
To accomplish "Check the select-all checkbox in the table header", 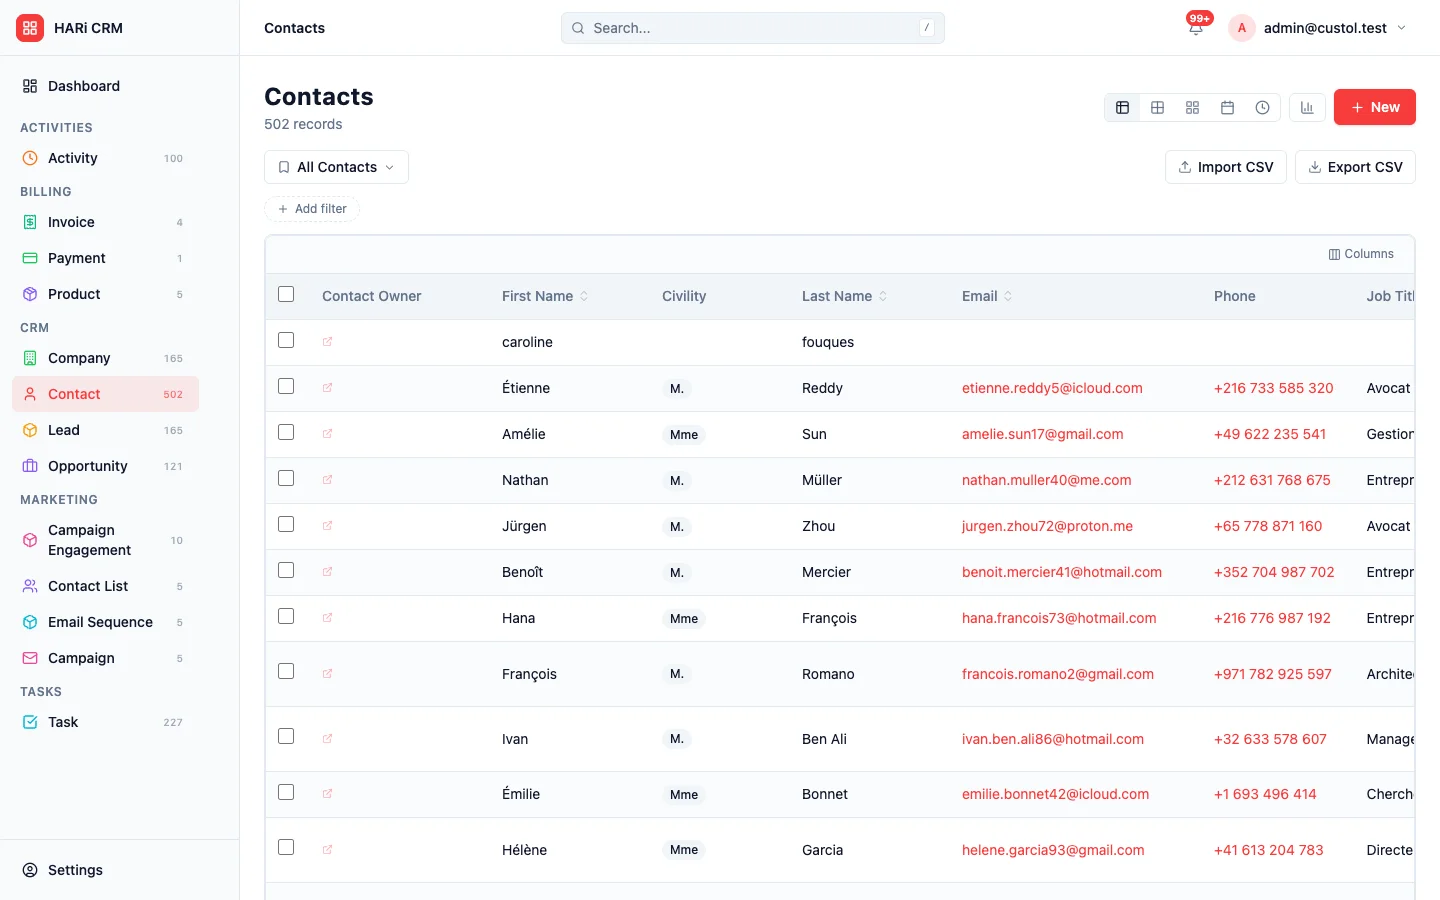I will (286, 294).
